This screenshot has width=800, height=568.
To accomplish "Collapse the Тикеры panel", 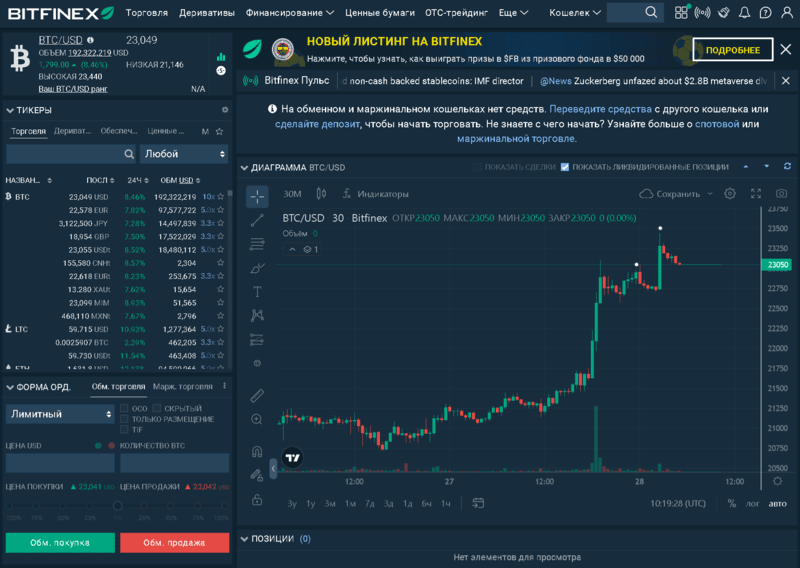I will tap(10, 110).
